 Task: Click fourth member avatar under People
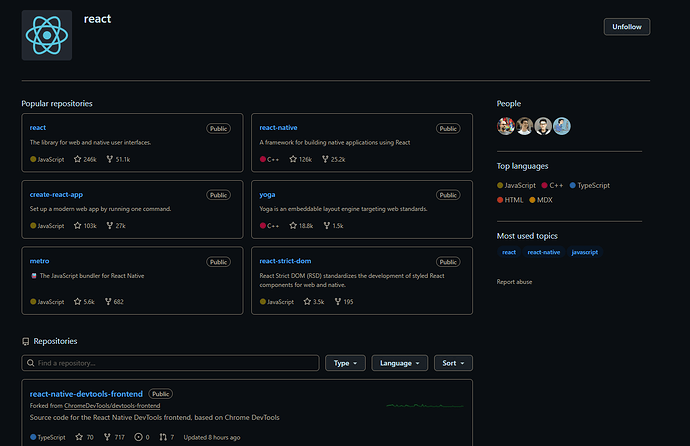pos(562,126)
